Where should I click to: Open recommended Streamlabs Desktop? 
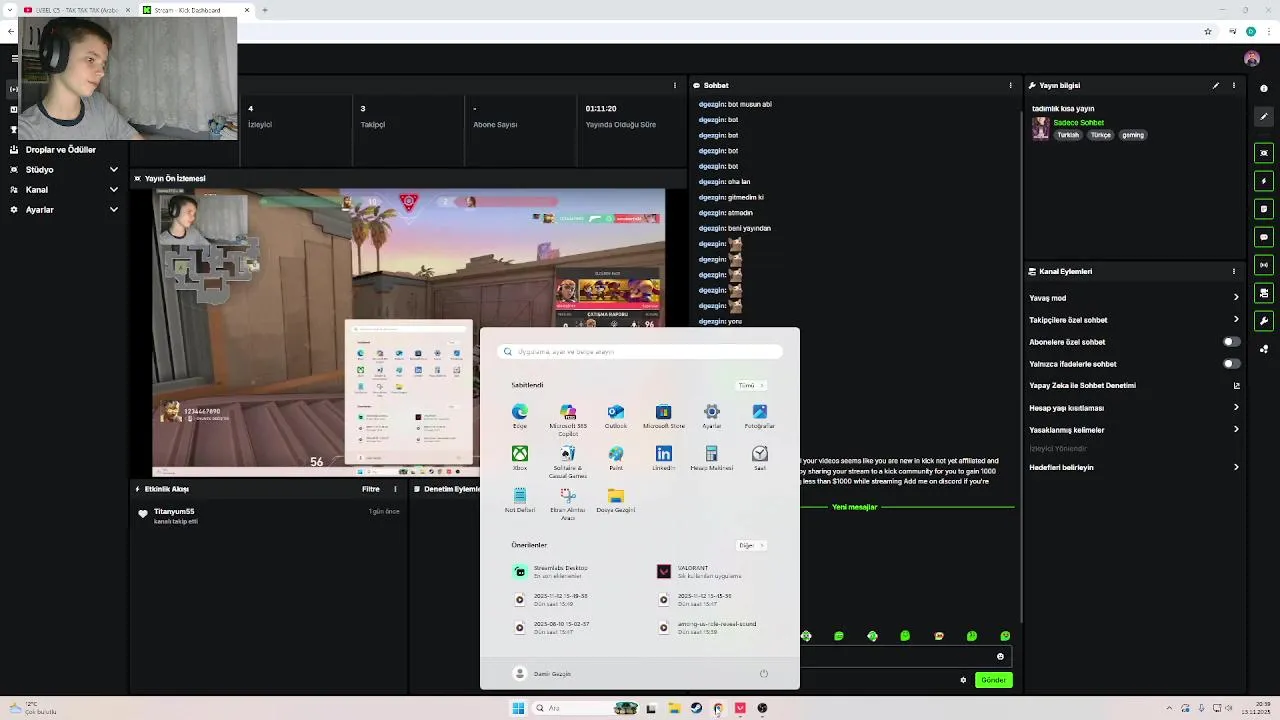coord(552,571)
